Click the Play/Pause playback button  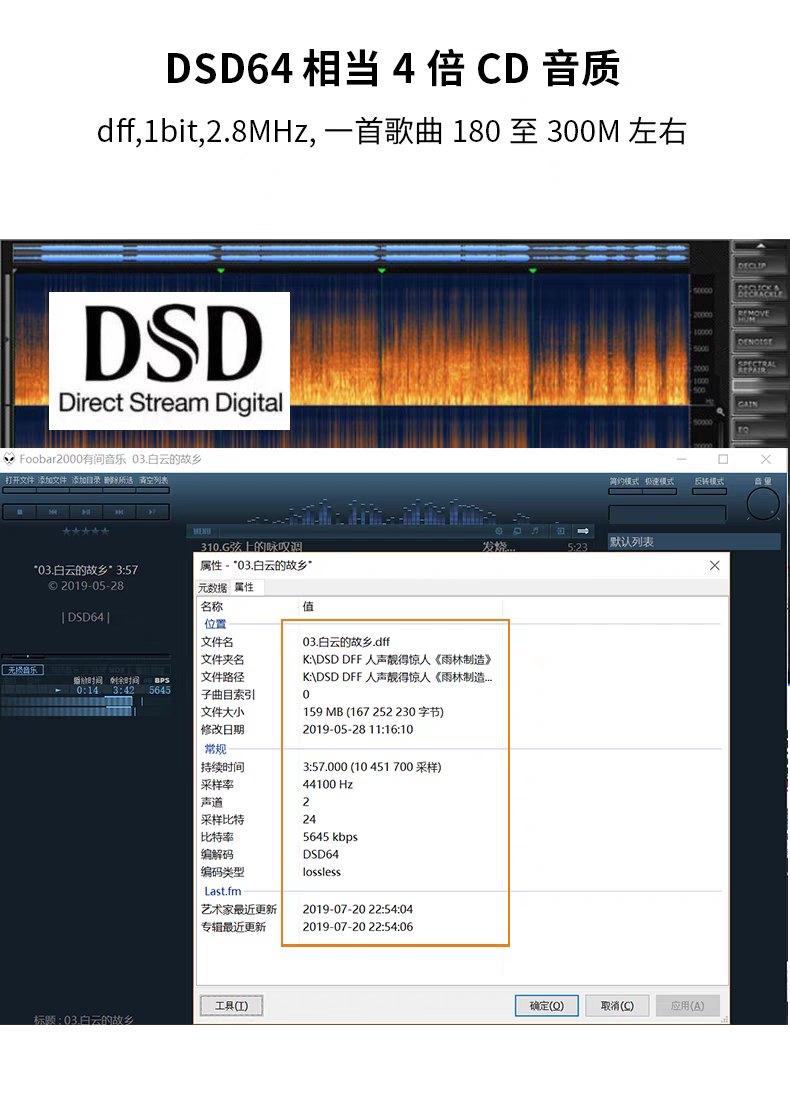tap(85, 512)
